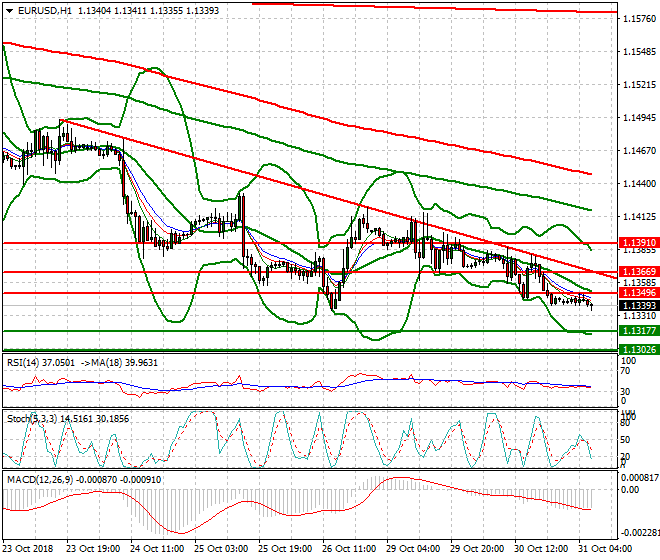Screen dimensions: 660x560
Task: Select the 26 Oct 11:00 time axis label
Action: point(349,549)
